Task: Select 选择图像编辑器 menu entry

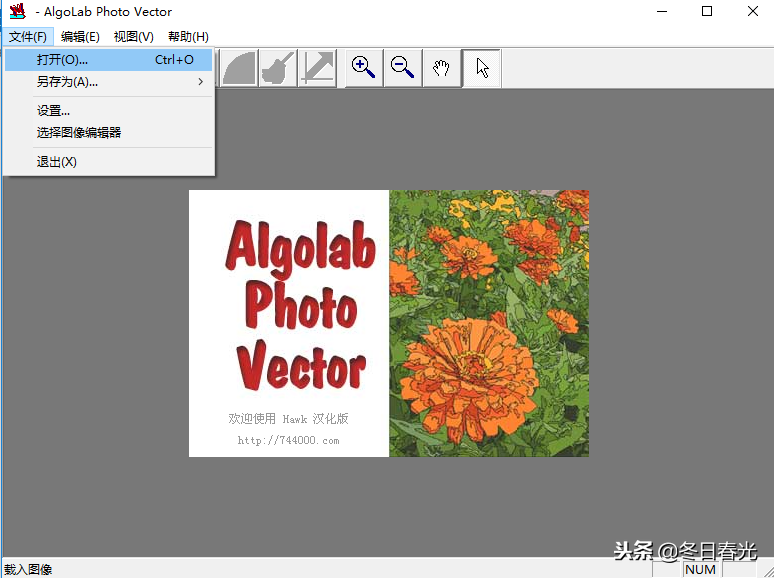Action: [x=109, y=132]
